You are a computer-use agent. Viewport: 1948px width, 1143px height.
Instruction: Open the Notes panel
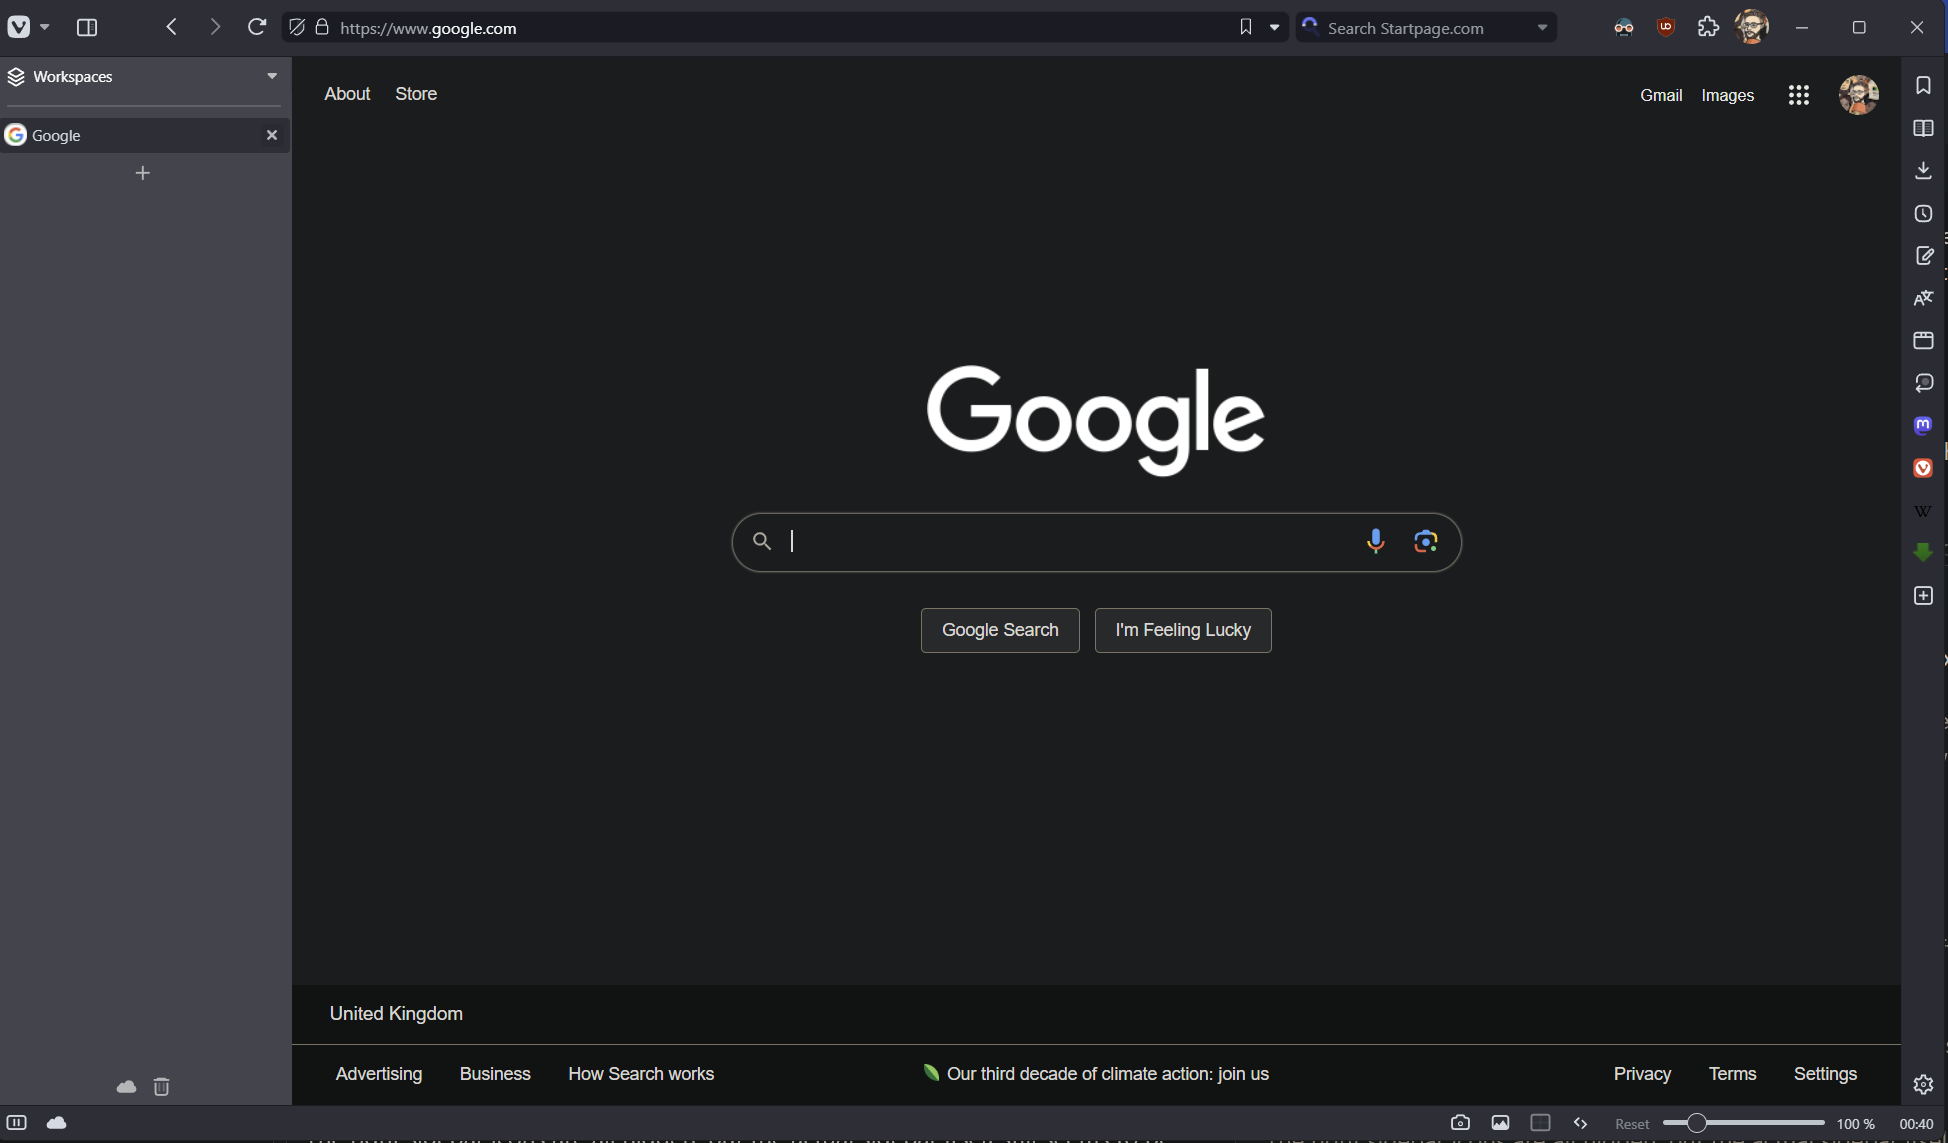tap(1923, 256)
